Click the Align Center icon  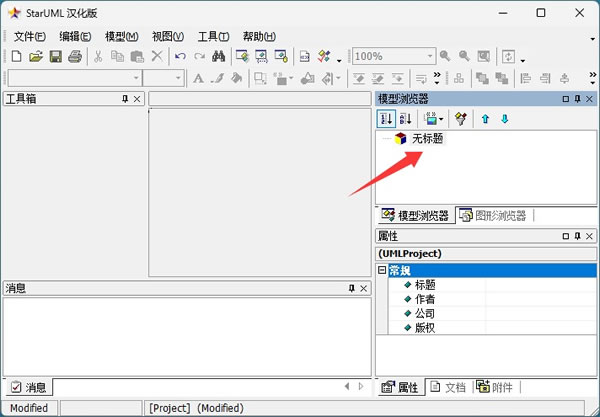[x=564, y=79]
